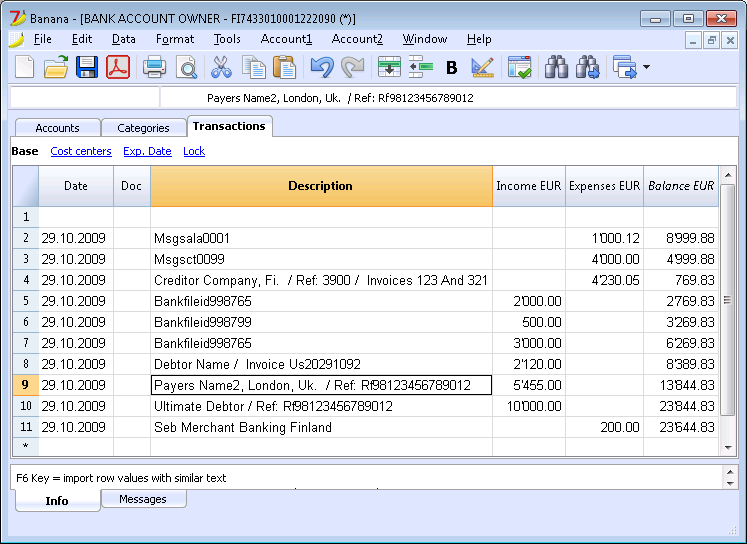Select the Base view
Viewport: 747px width, 544px height.
click(25, 151)
